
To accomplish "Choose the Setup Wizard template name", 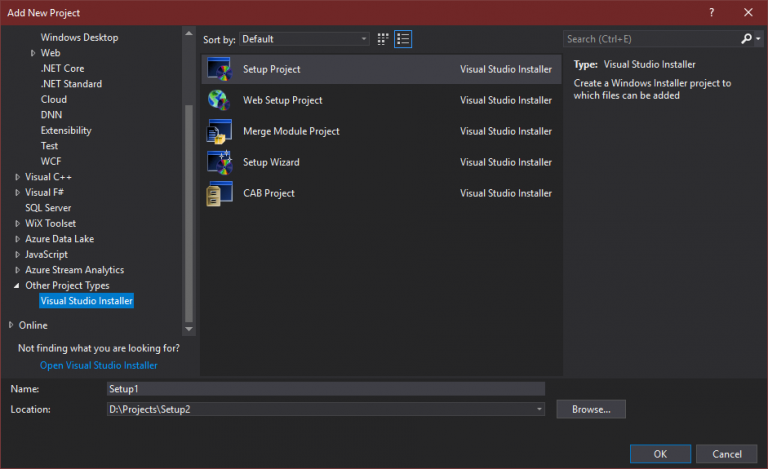I will (271, 162).
